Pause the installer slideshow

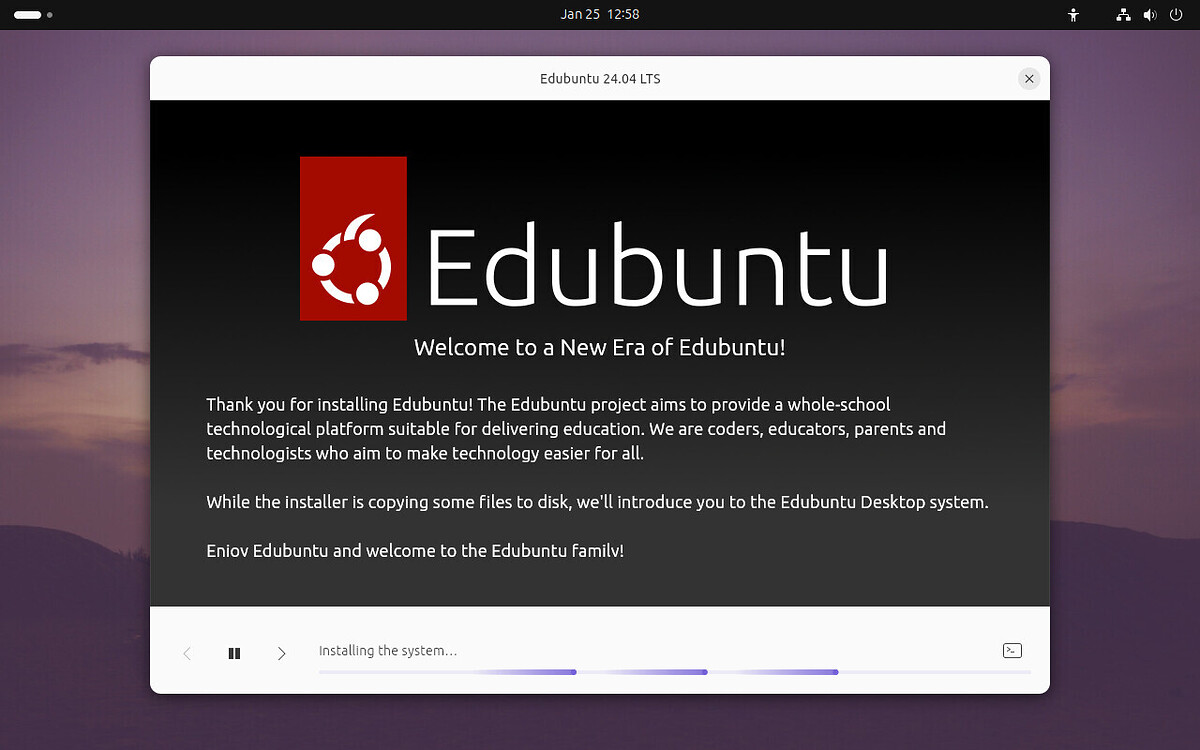234,652
